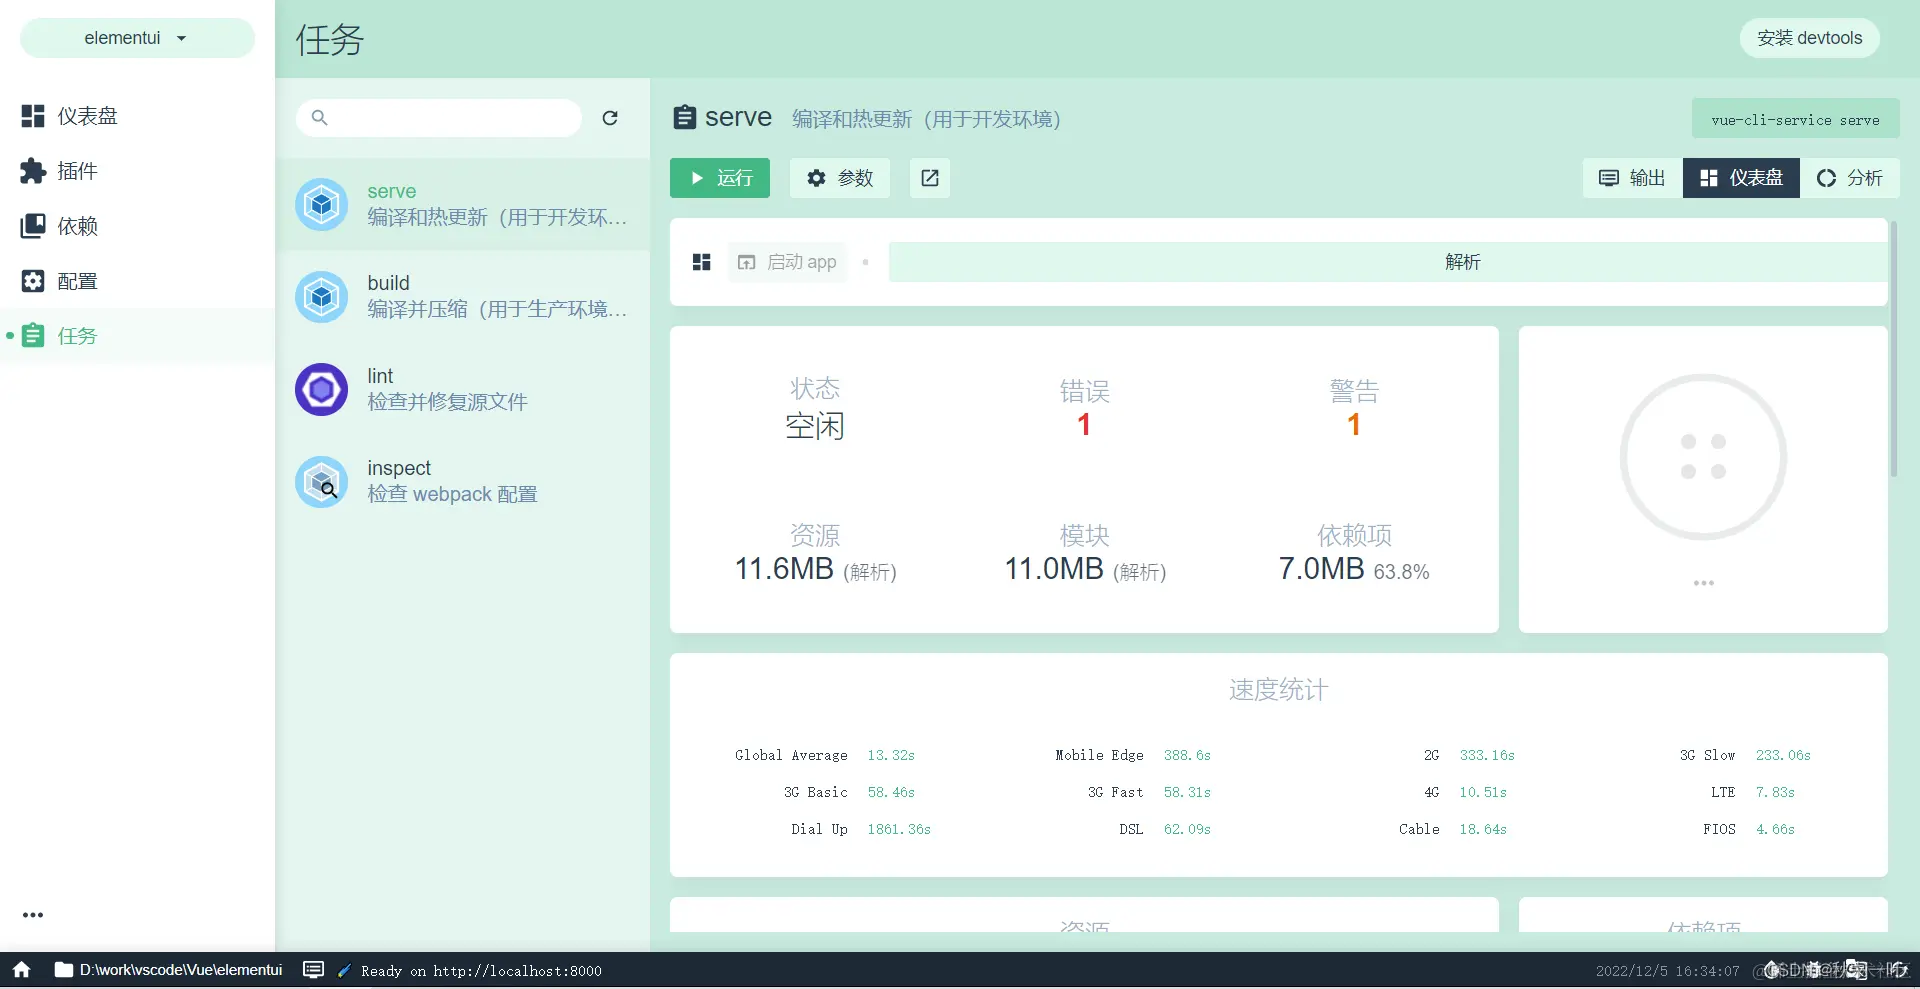This screenshot has height=989, width=1920.
Task: Select 任务 in the left sidebar
Action: [137, 336]
